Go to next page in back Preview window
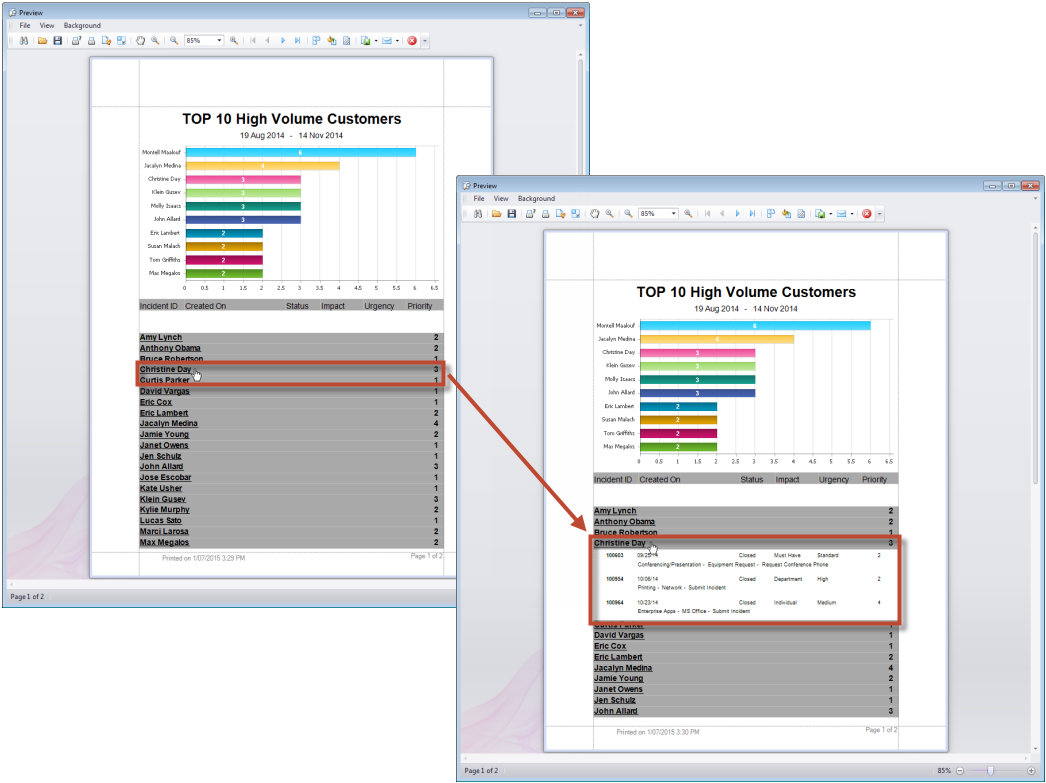The height and width of the screenshot is (783, 1046). coord(283,41)
